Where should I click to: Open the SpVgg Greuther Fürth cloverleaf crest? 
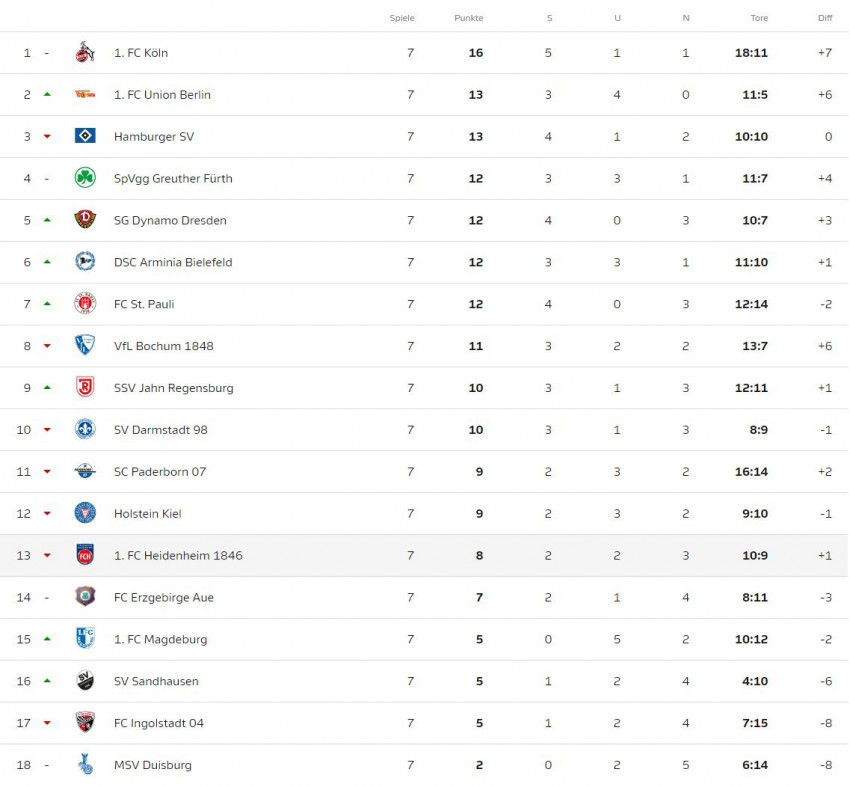pyautogui.click(x=85, y=178)
